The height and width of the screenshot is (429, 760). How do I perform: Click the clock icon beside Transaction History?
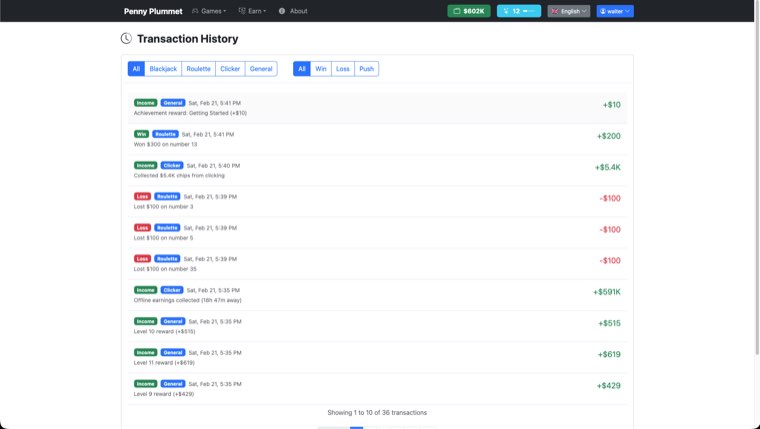point(126,38)
